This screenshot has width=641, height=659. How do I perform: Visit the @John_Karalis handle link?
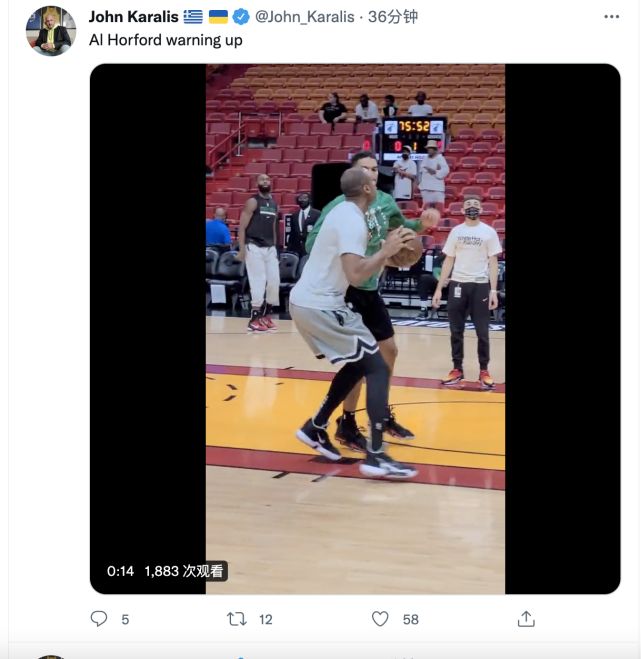(305, 17)
